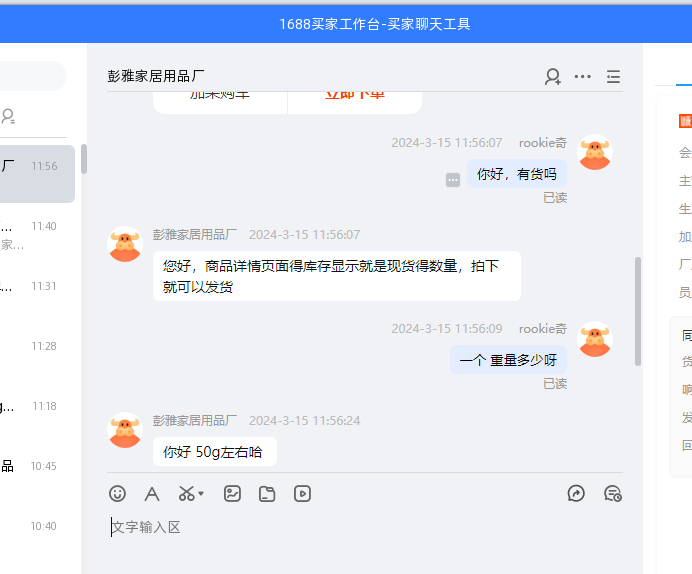Screen dimensions: 692x574
Task: Click the forward arrow circle icon
Action: tap(576, 493)
